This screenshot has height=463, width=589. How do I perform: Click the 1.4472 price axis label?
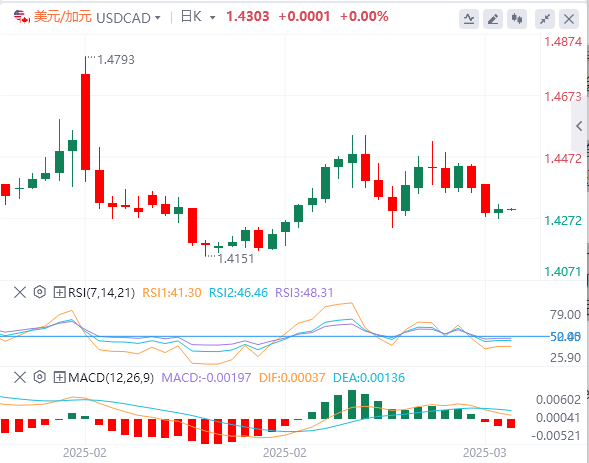coord(563,158)
